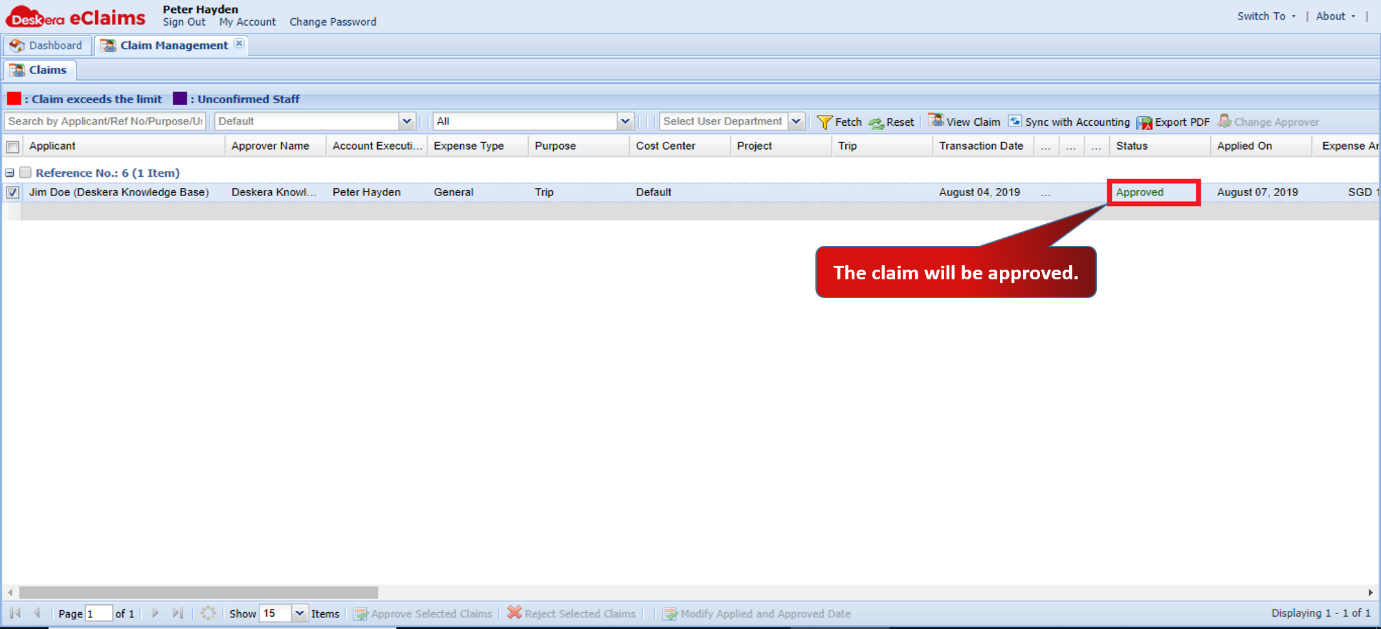Sort by the Account Executive column header

click(377, 146)
